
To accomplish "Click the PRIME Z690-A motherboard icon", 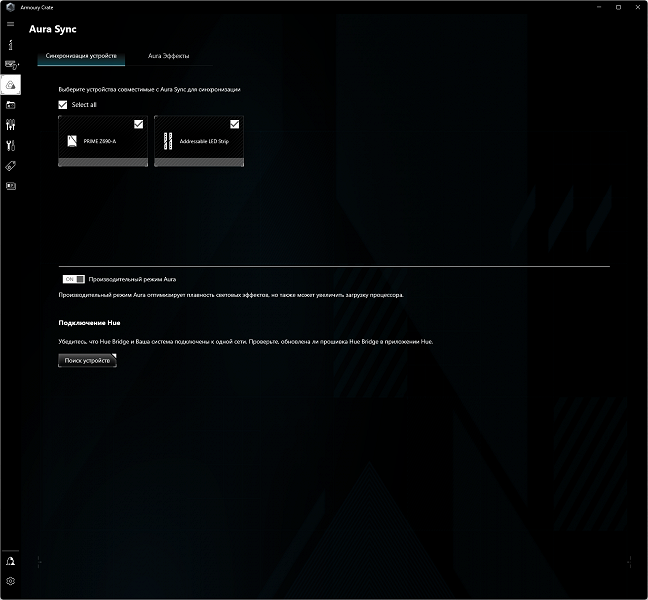I will click(x=72, y=141).
